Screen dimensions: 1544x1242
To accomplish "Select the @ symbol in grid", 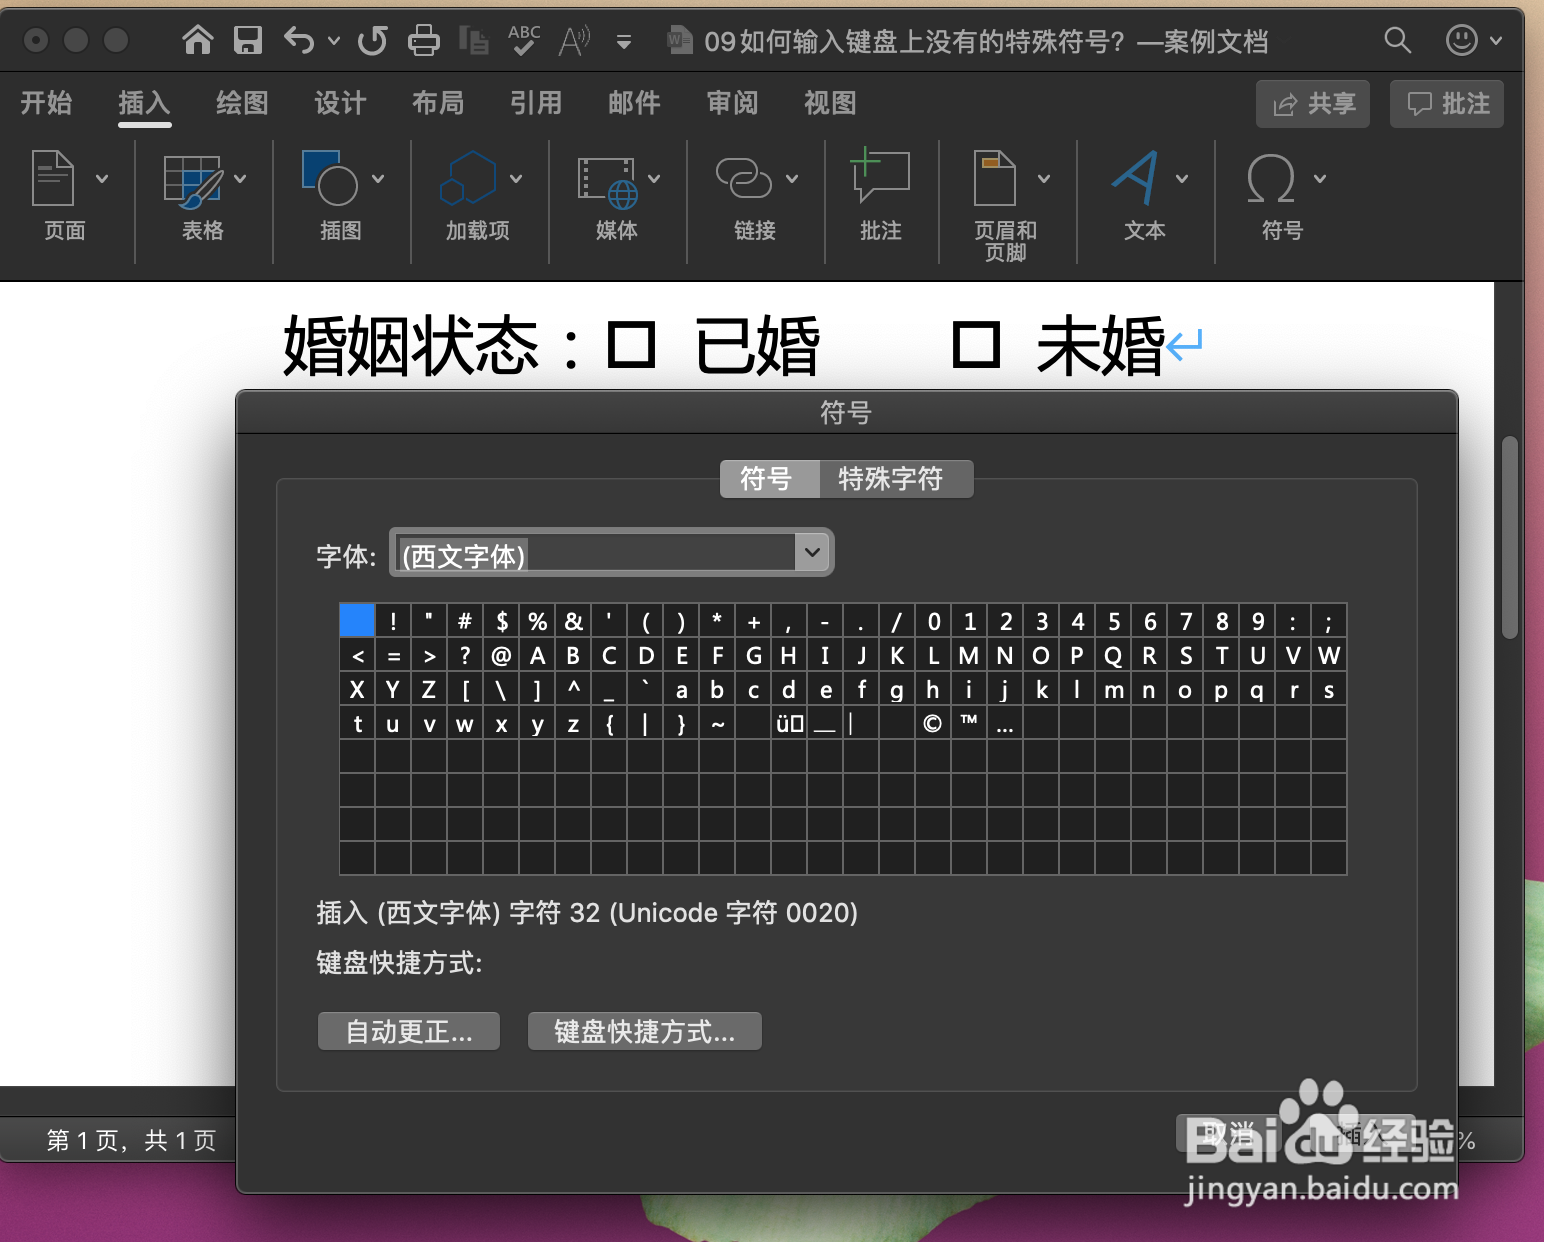I will (501, 656).
